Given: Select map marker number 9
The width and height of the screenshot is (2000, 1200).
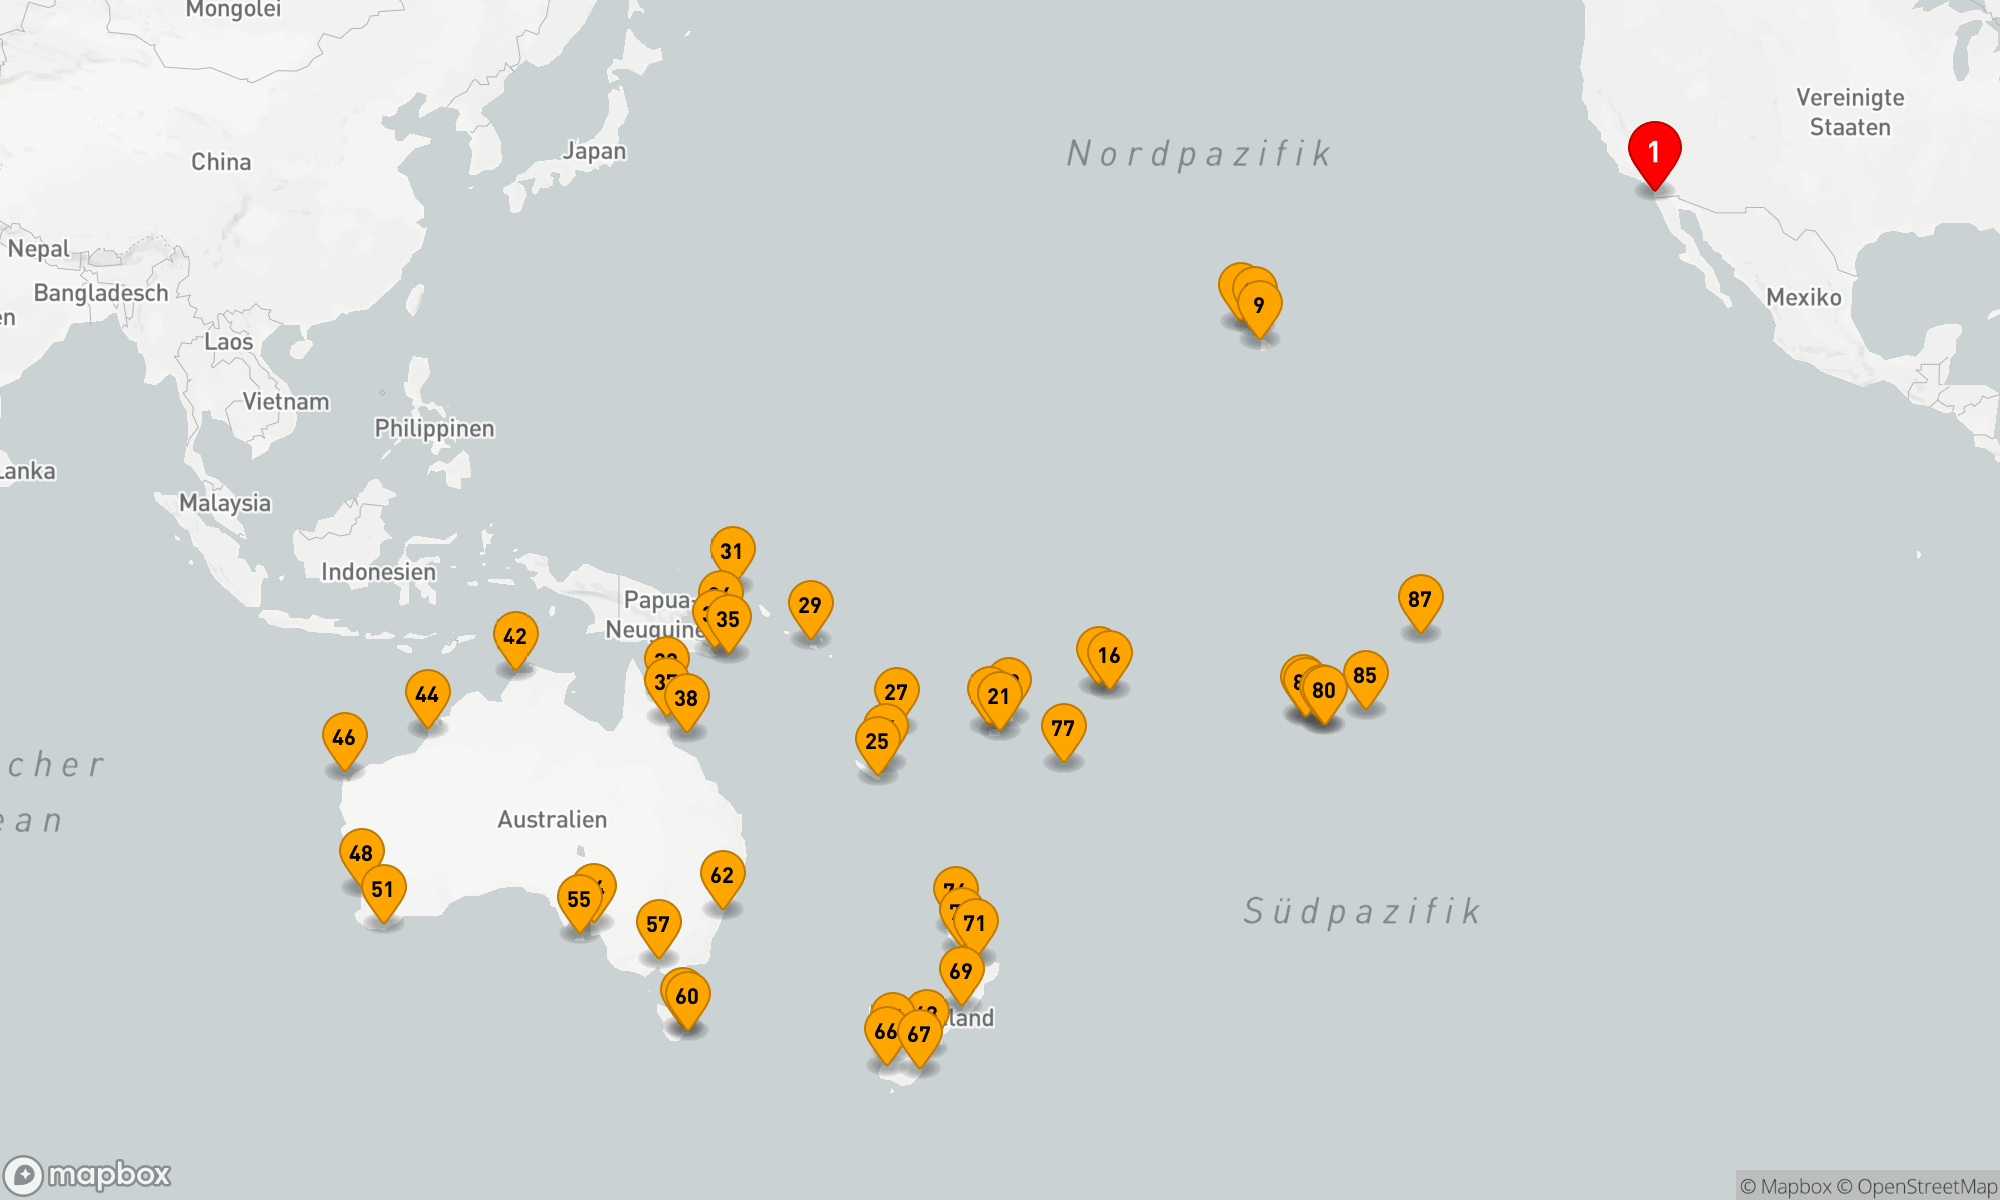Looking at the screenshot, I should pos(1259,306).
